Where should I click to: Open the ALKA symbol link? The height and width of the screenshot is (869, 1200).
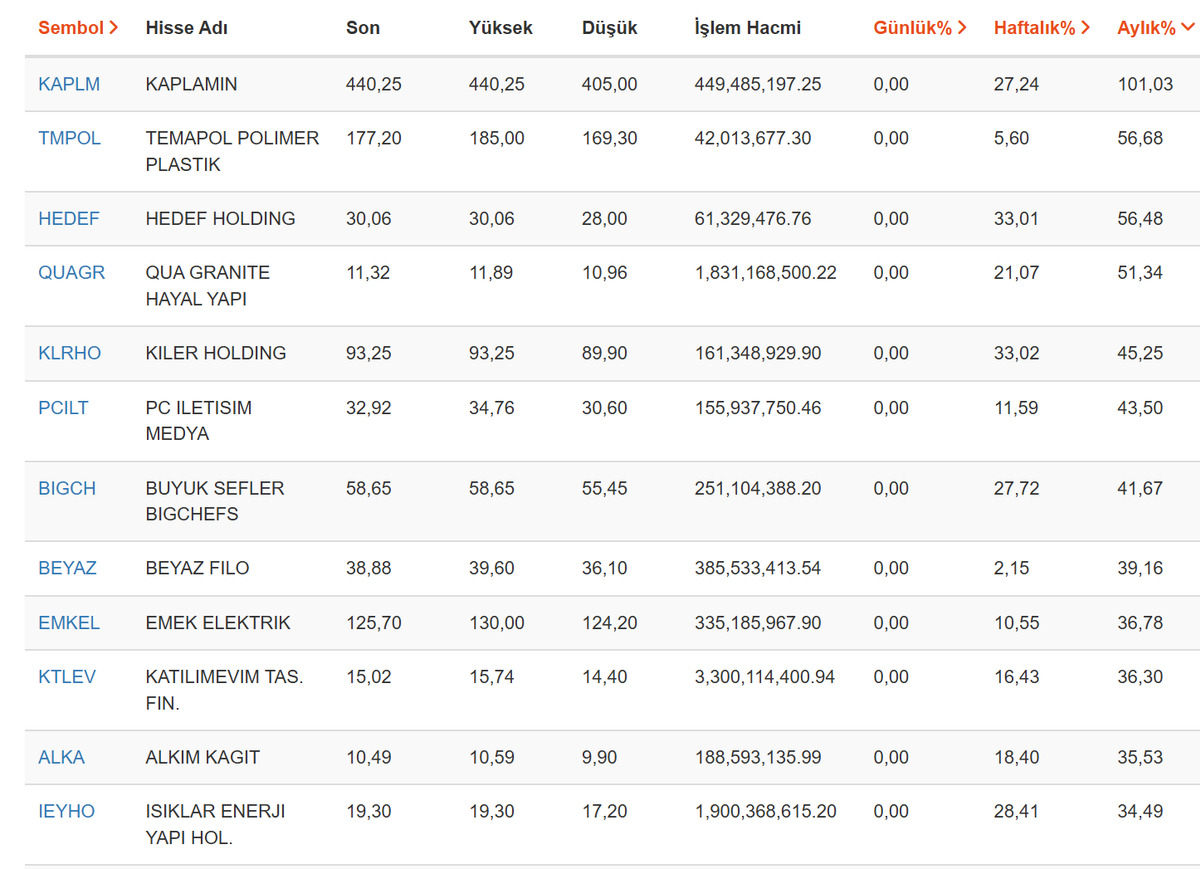point(62,757)
